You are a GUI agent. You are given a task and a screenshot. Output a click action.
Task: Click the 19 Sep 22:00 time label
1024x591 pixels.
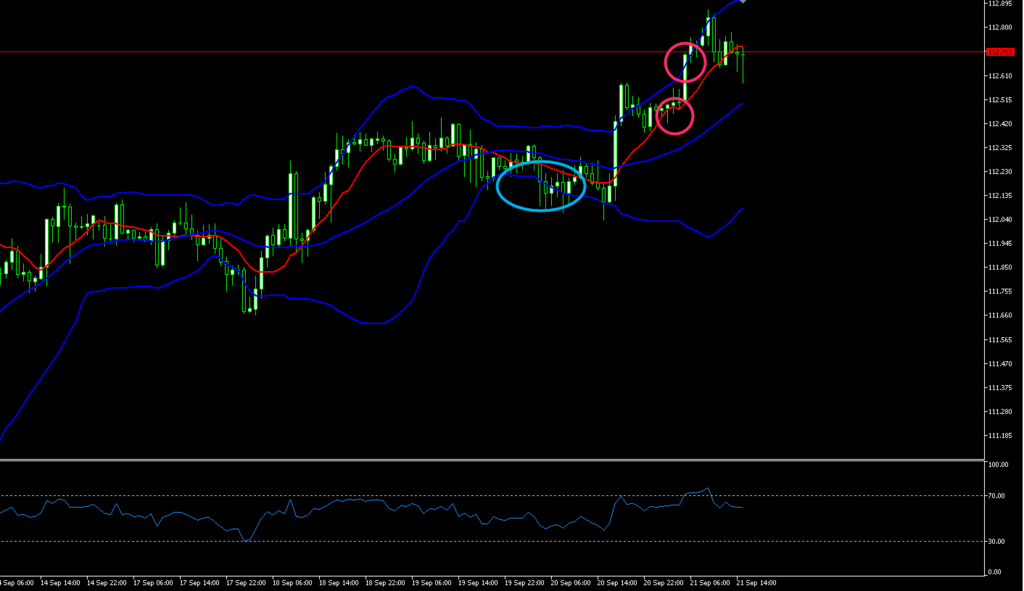[524, 583]
